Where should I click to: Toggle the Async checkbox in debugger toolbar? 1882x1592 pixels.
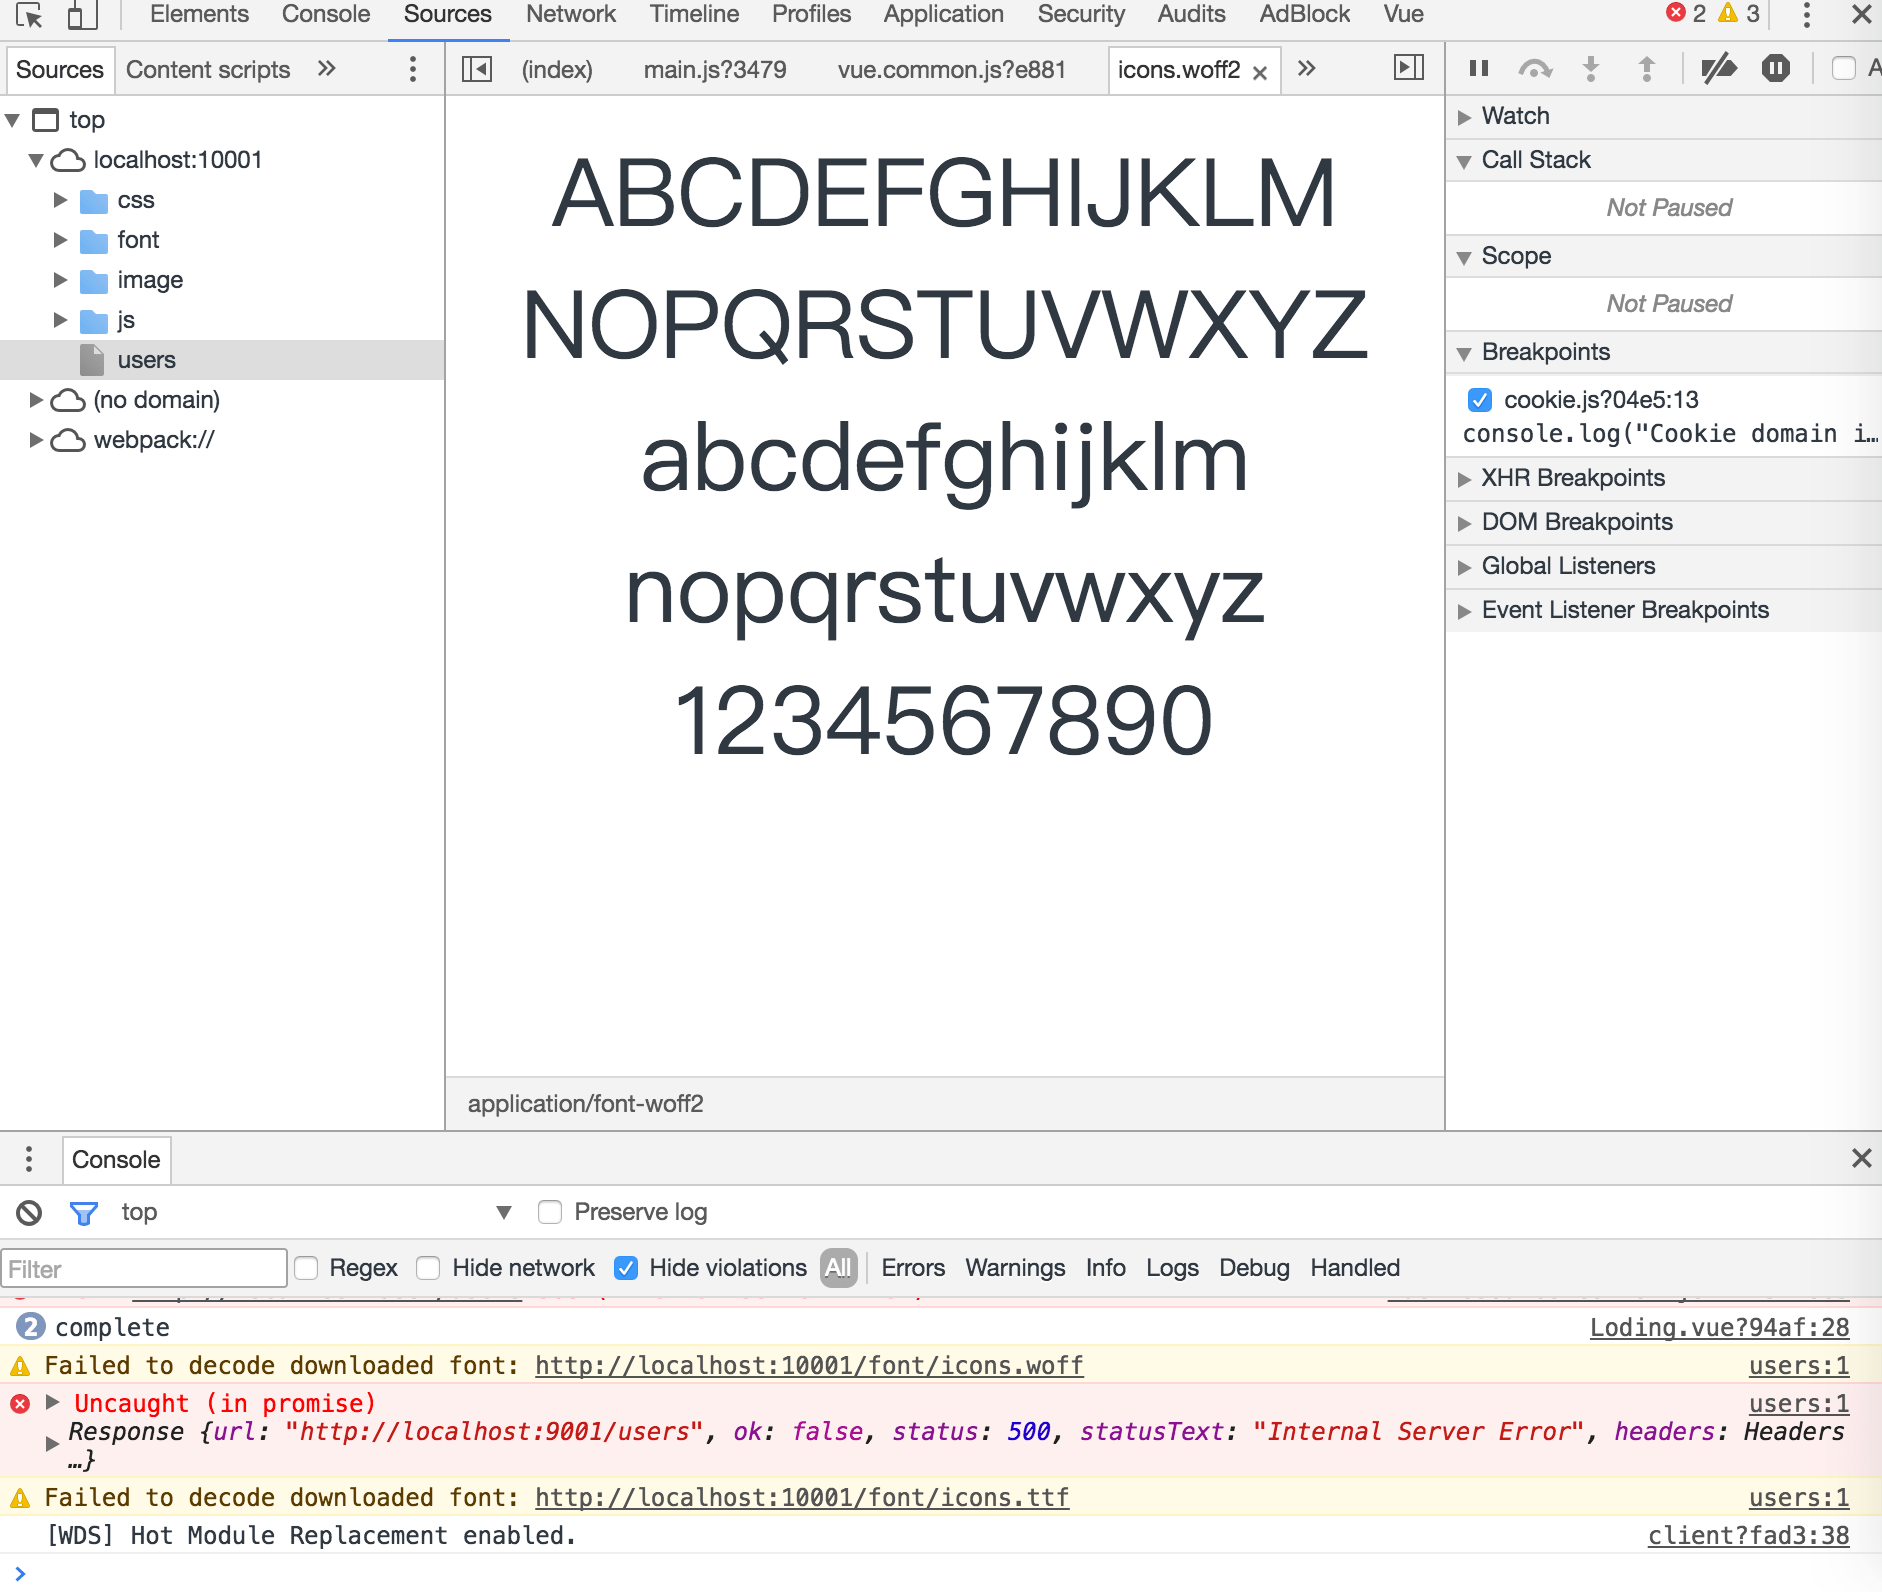(x=1844, y=68)
